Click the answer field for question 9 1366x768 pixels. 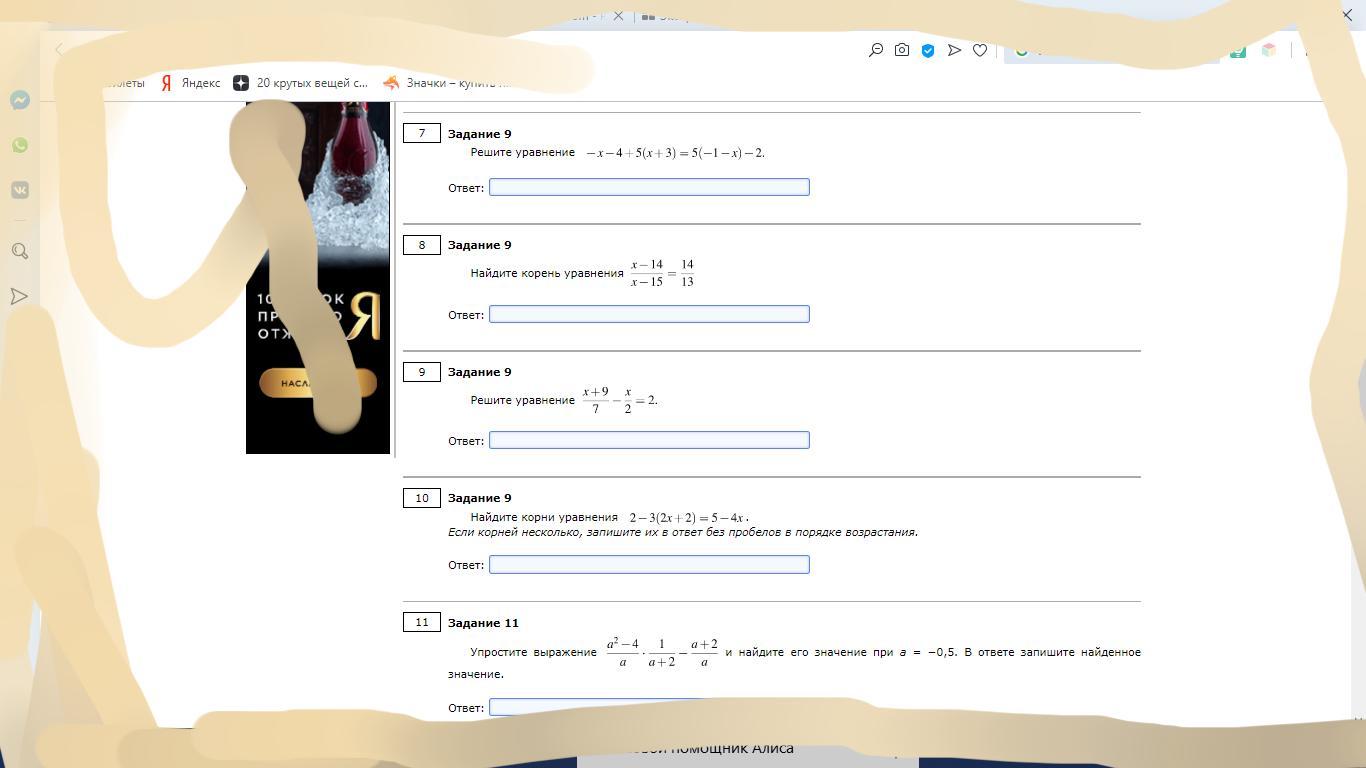click(x=649, y=440)
